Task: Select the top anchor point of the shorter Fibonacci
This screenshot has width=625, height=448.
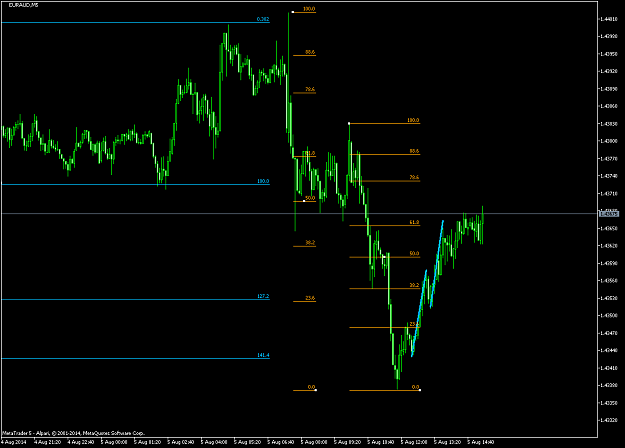Action: click(x=349, y=124)
